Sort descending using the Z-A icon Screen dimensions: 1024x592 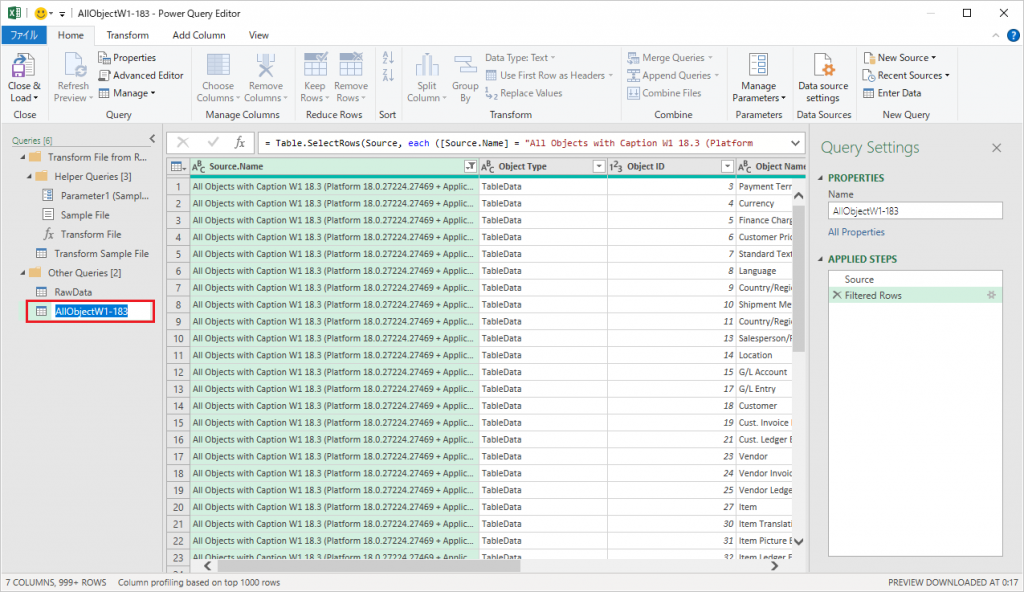coord(388,75)
